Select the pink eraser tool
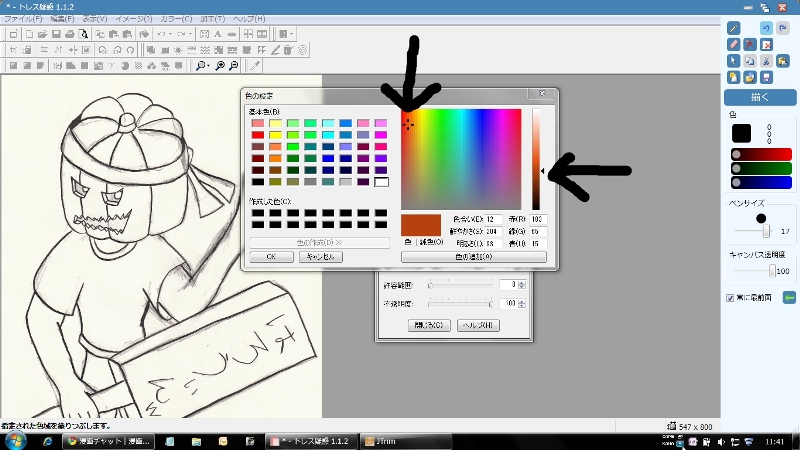800x450 pixels. coord(733,44)
